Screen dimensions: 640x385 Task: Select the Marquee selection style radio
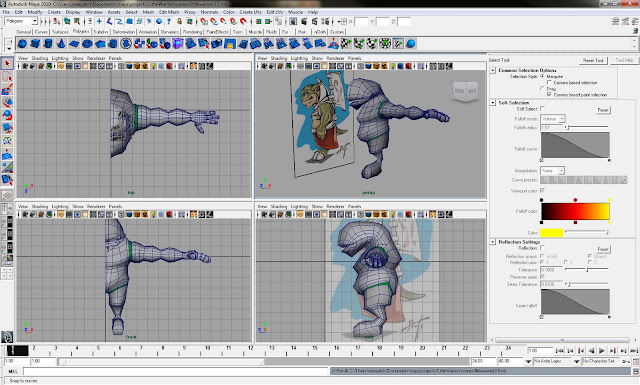click(x=542, y=76)
